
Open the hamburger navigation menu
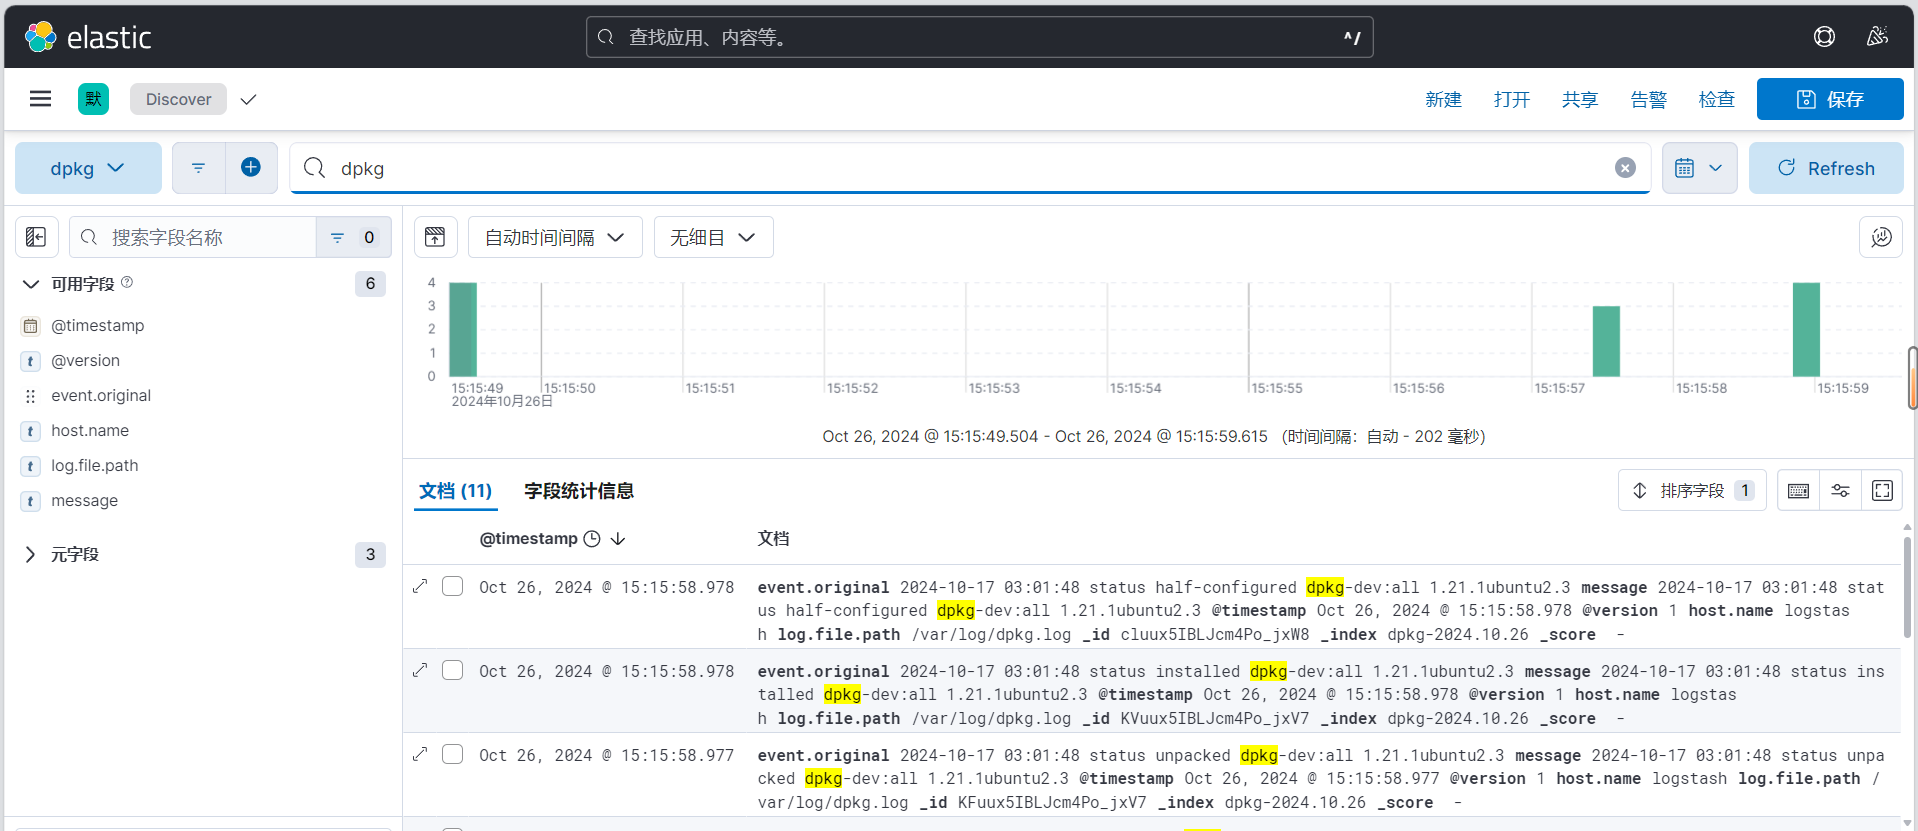(x=41, y=99)
